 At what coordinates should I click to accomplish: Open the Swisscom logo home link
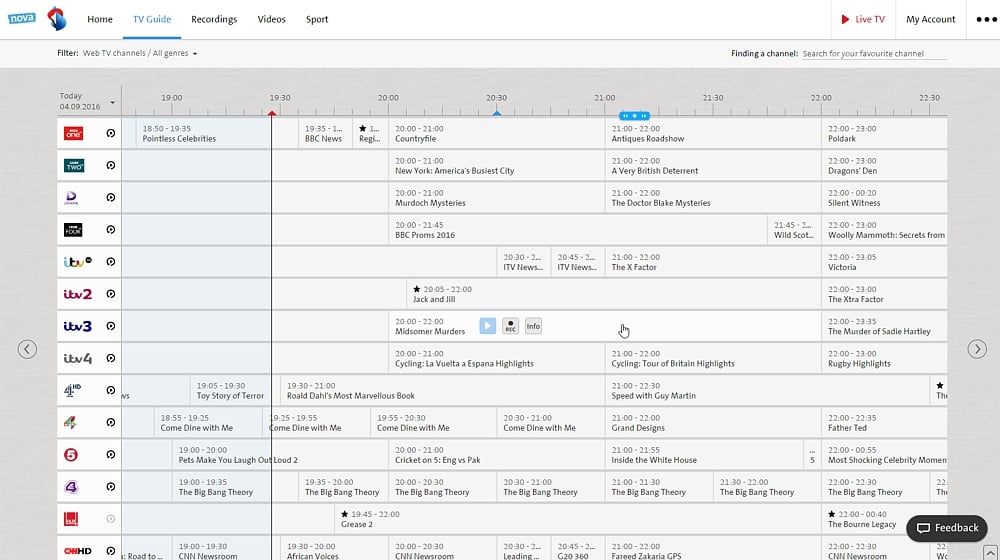click(x=57, y=18)
